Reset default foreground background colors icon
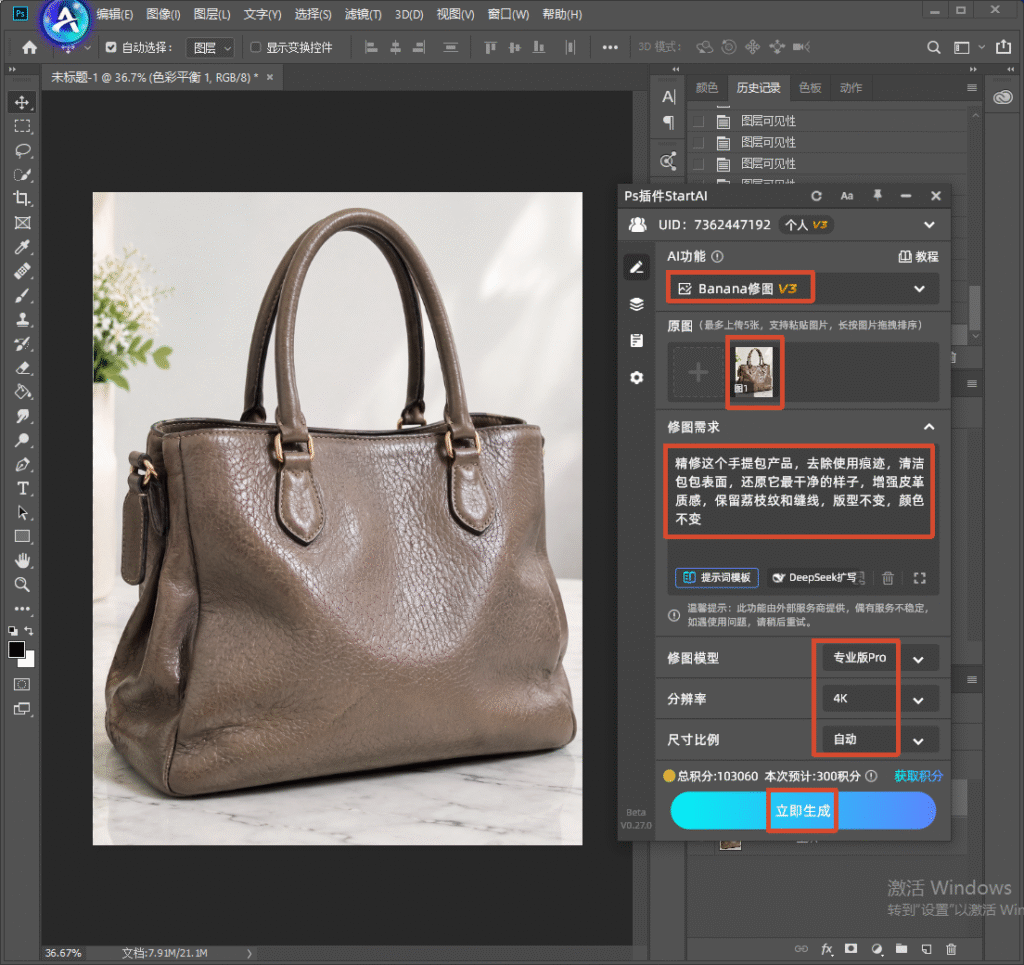Image resolution: width=1024 pixels, height=965 pixels. 13,631
